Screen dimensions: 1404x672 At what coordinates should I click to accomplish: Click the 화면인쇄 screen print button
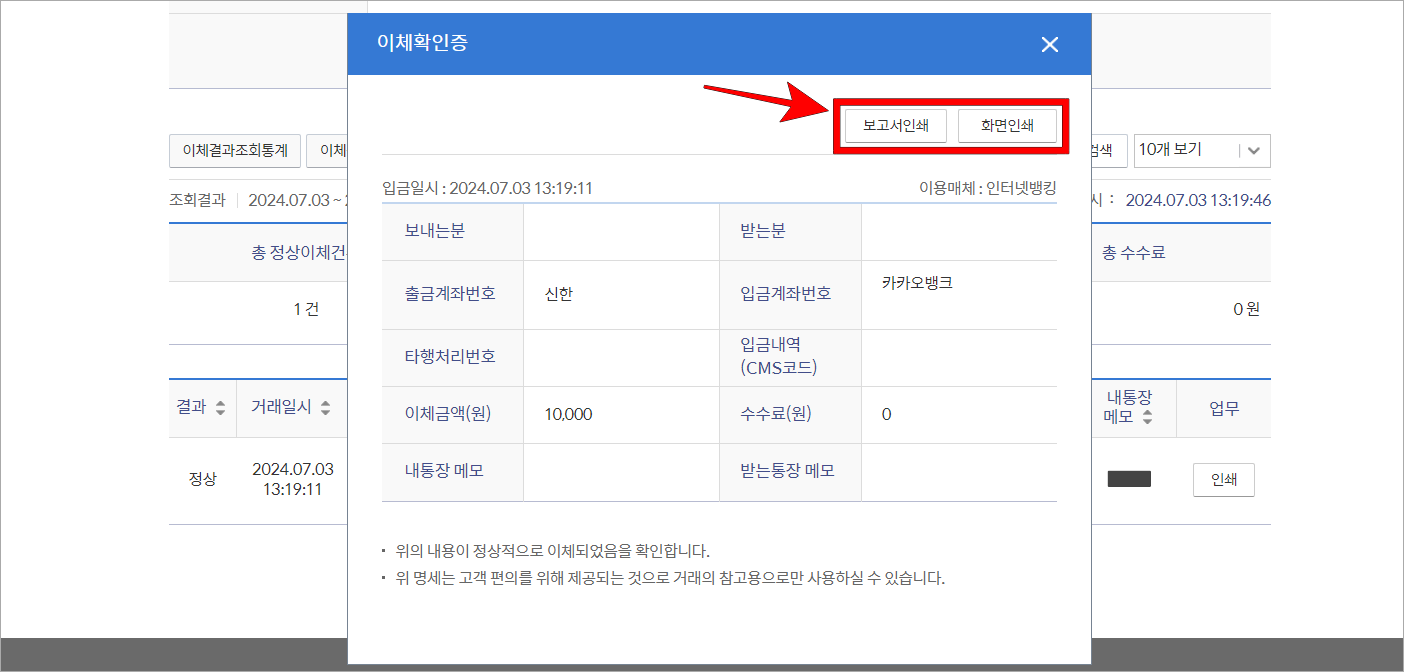[1008, 125]
